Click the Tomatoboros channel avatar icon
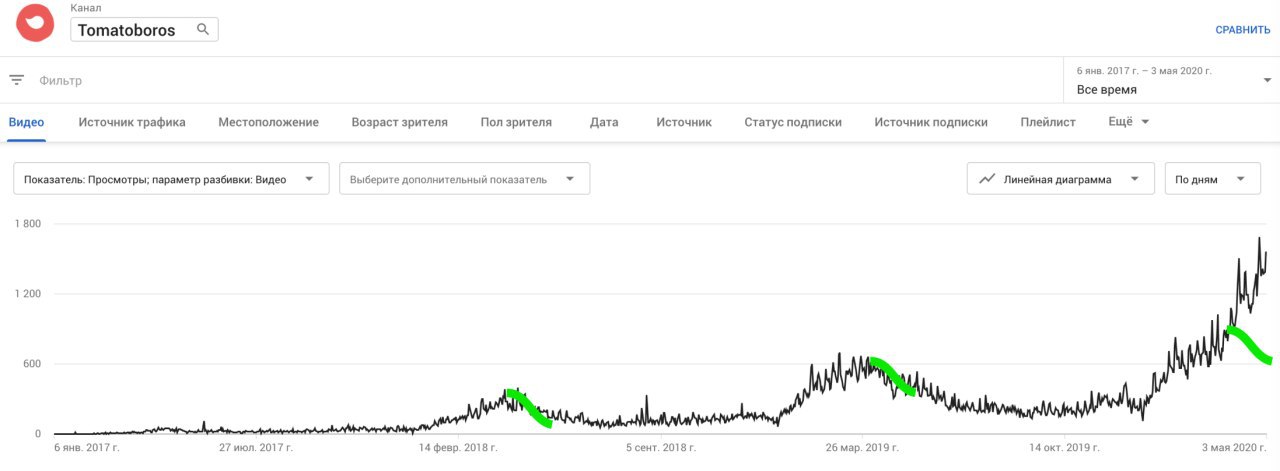 [35, 23]
